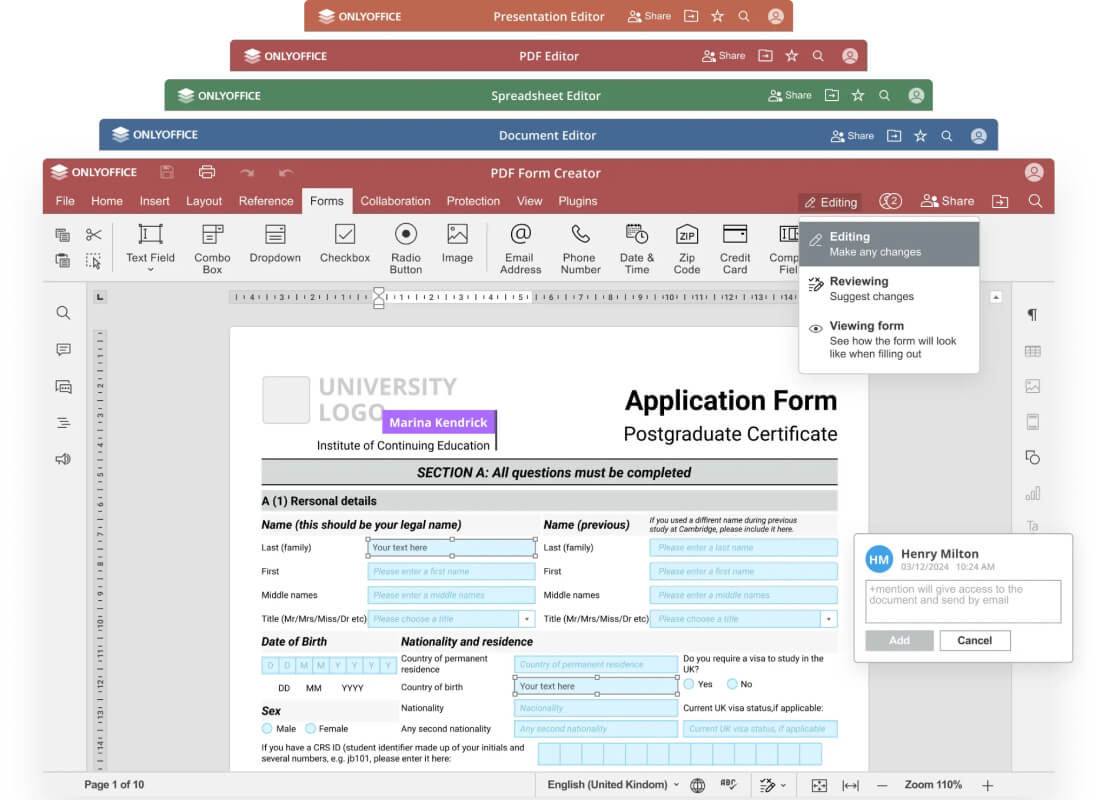Open the Chat panel in left sidebar
The image size is (1116, 800).
(63, 386)
